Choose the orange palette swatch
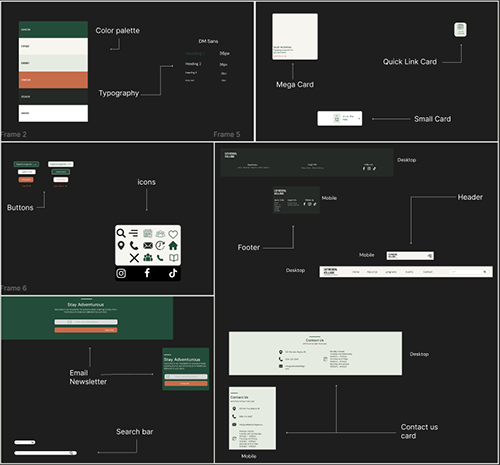 pos(53,80)
